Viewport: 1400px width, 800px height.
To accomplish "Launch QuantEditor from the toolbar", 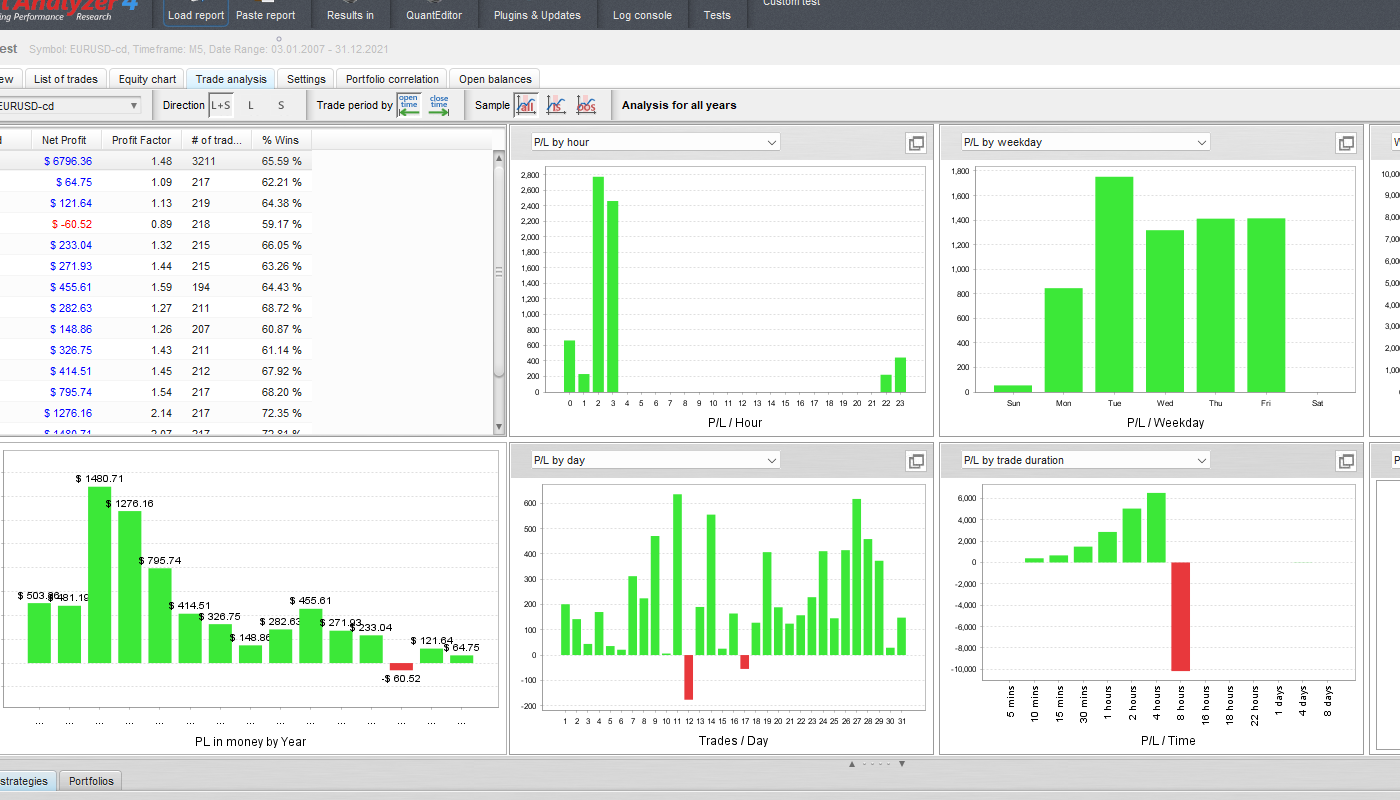I will (x=434, y=15).
